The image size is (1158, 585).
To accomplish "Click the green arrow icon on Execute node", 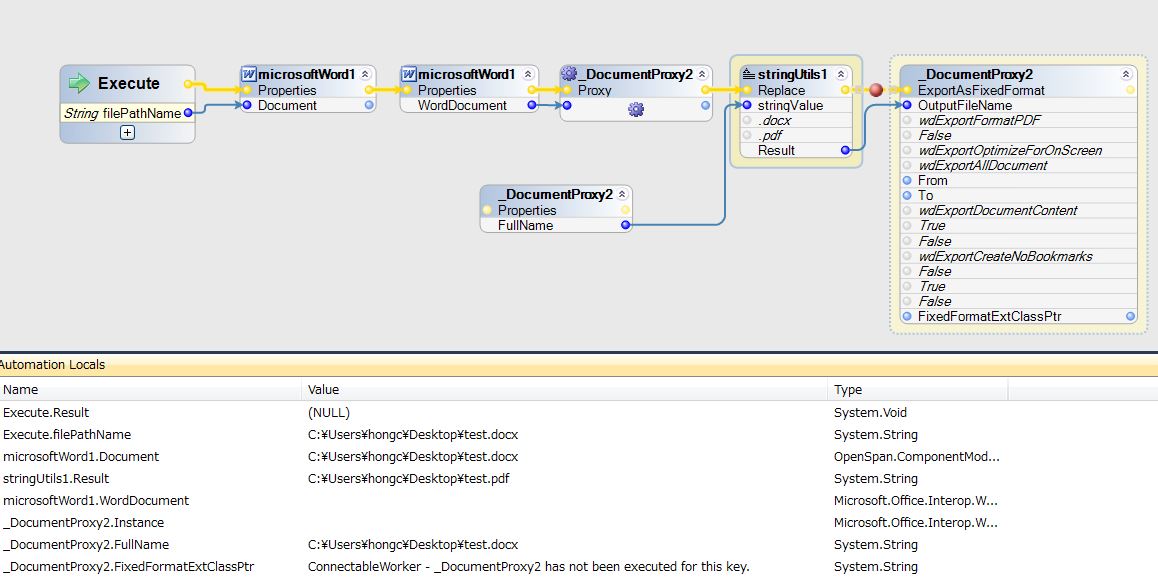I will point(78,83).
